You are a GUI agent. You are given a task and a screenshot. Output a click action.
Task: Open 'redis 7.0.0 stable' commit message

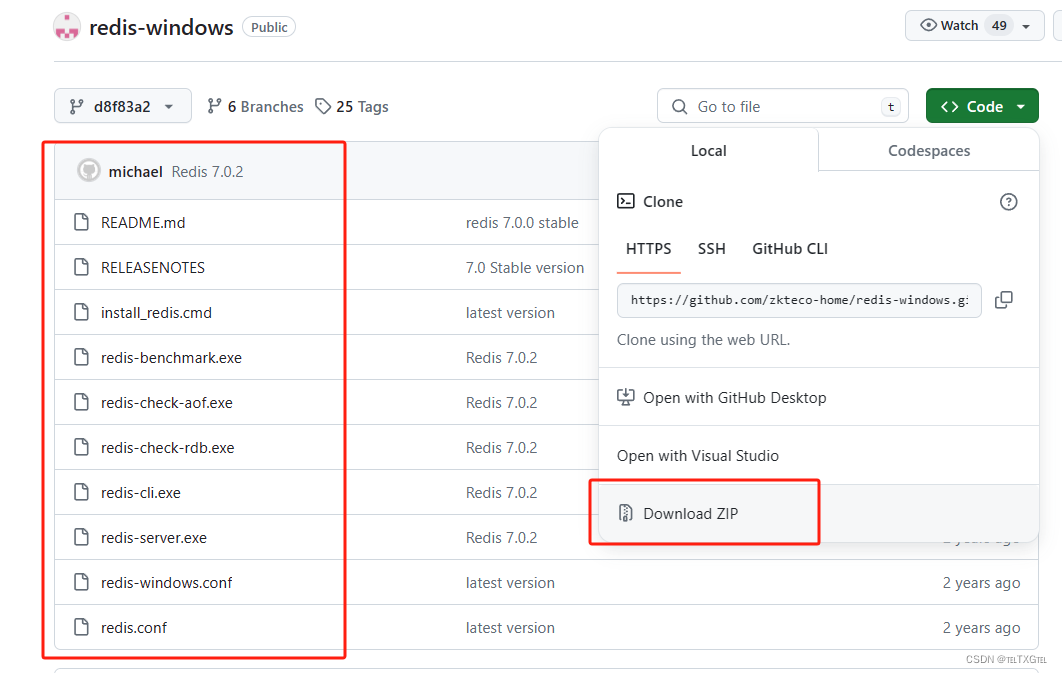pos(522,223)
